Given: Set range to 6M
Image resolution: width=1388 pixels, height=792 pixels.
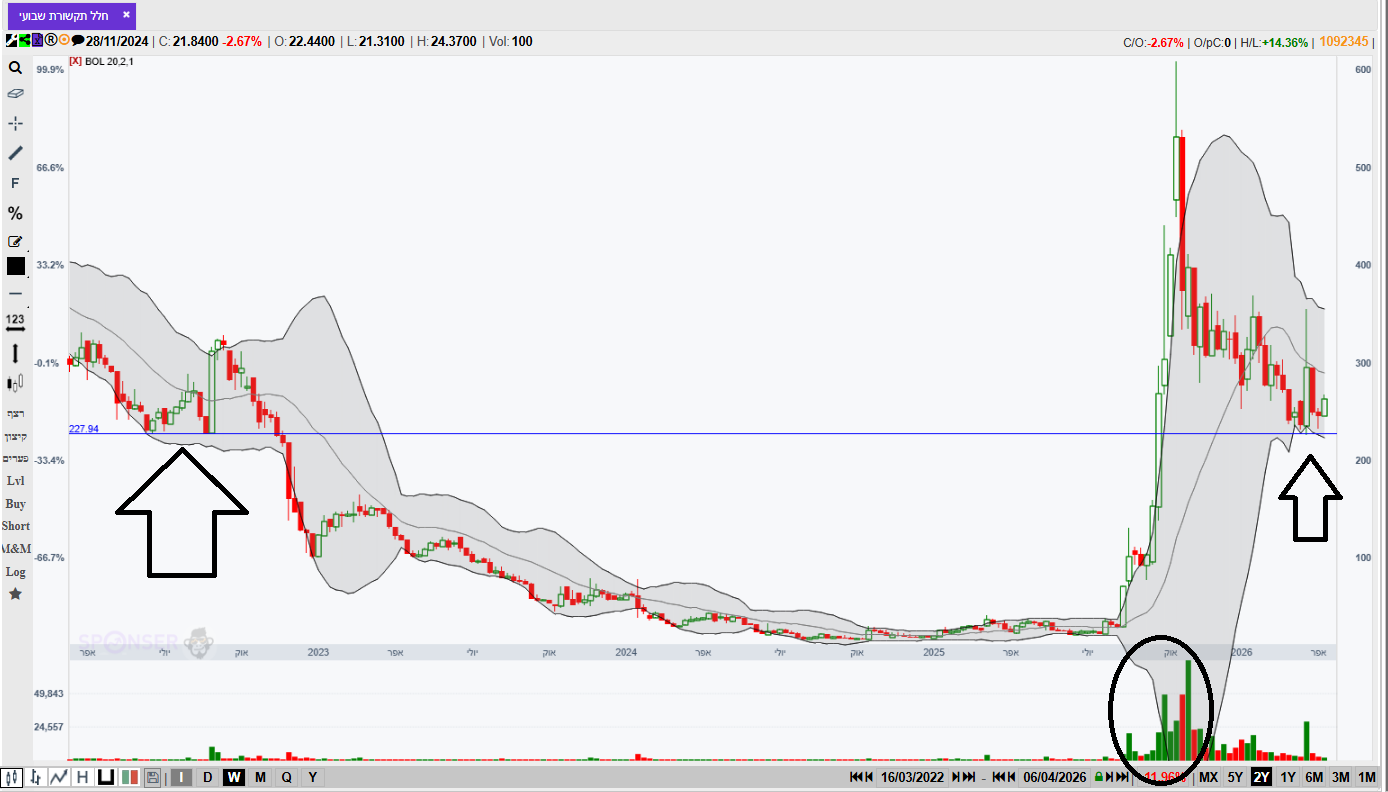Looking at the screenshot, I should [1314, 777].
